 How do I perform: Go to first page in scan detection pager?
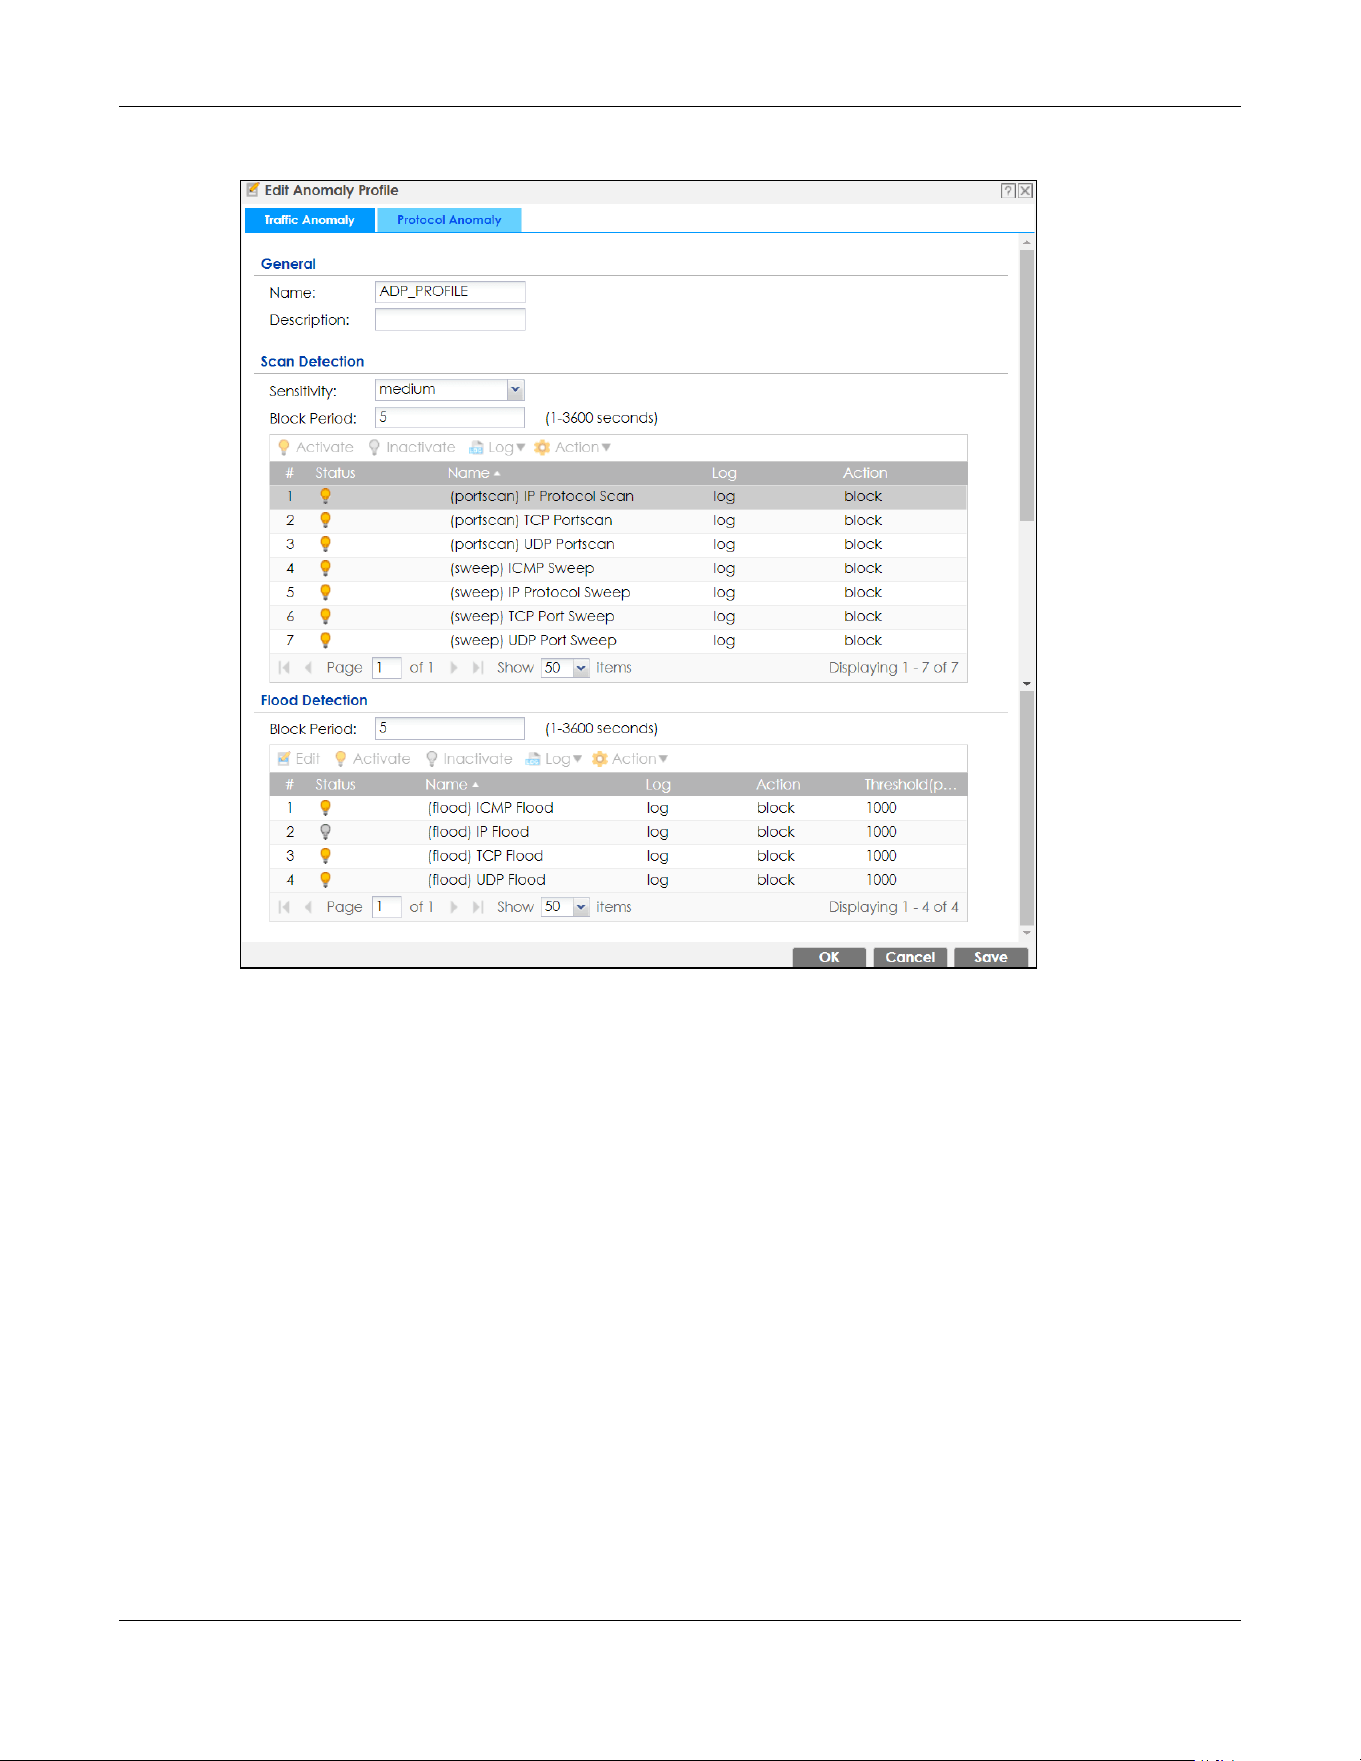(x=284, y=668)
